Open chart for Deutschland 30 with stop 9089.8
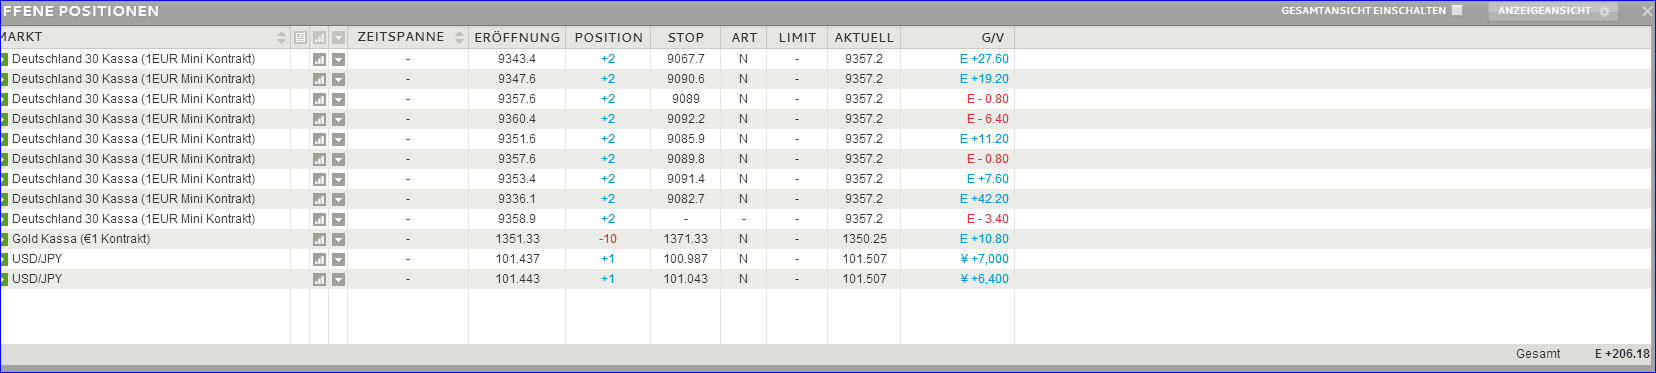This screenshot has height=373, width=1656. (x=319, y=159)
